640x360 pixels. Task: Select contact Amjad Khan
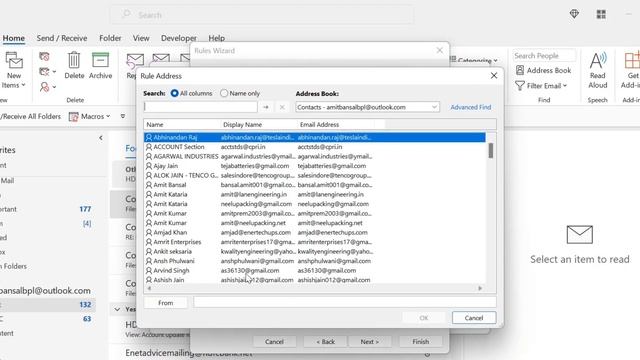point(315,233)
